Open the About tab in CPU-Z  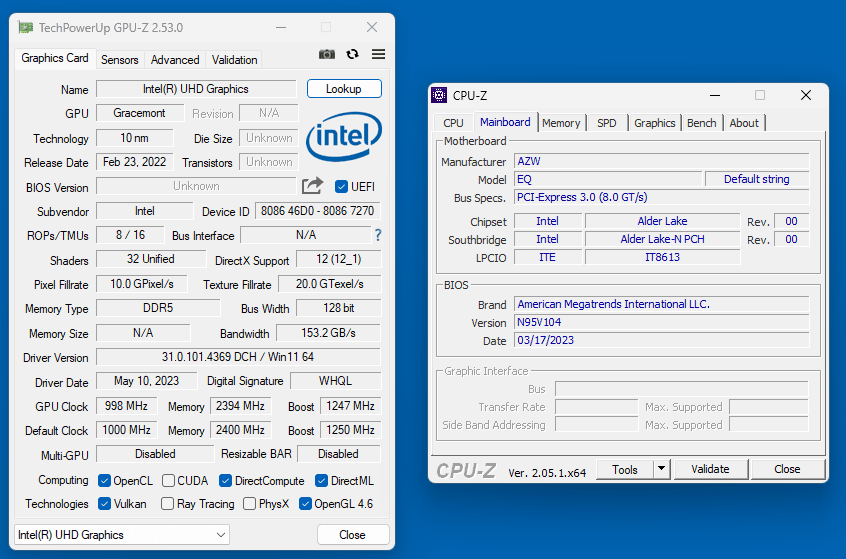click(744, 123)
